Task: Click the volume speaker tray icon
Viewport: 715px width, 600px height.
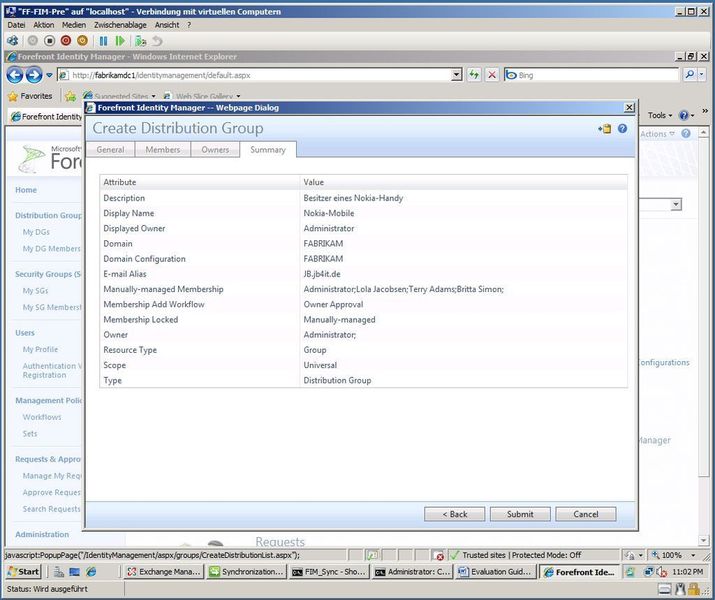Action: (662, 572)
